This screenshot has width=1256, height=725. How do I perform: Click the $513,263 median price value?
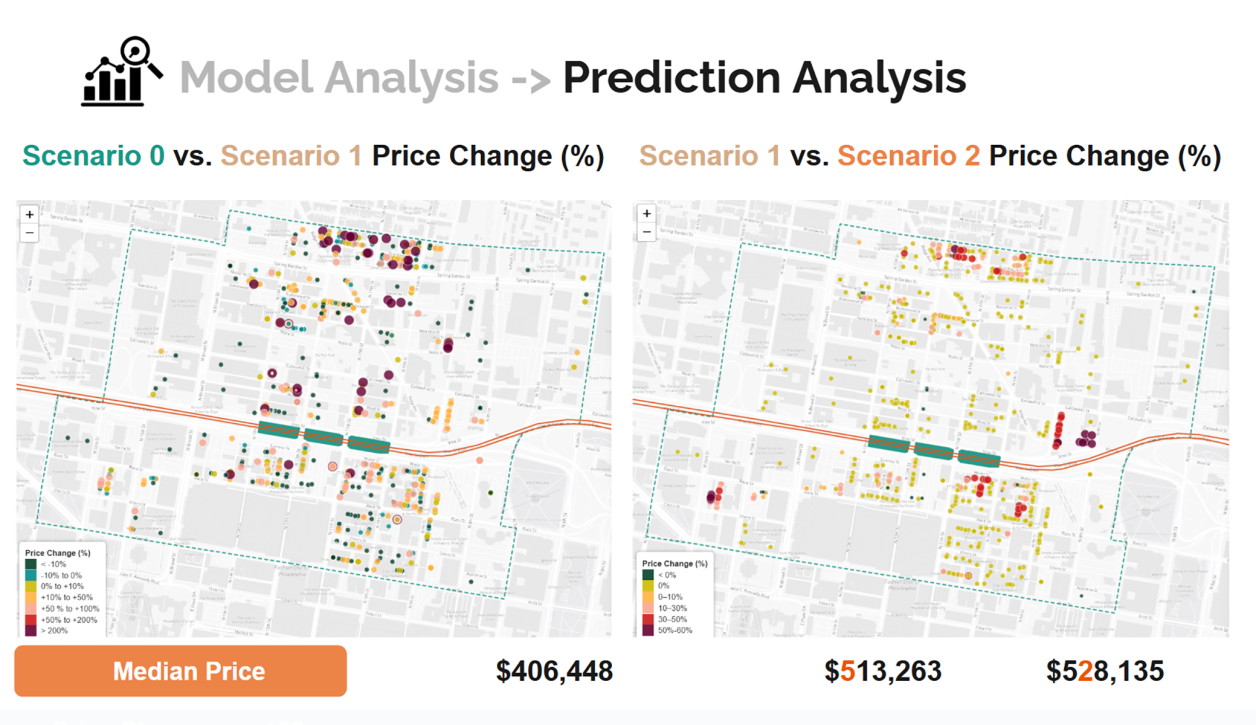(883, 670)
